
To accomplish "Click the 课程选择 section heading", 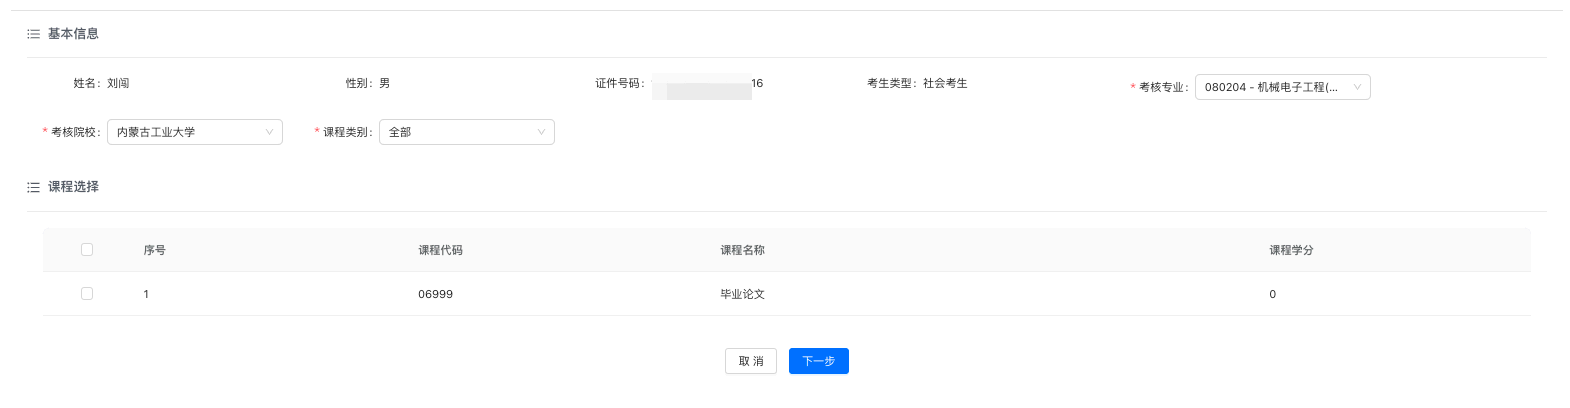I will click(73, 187).
